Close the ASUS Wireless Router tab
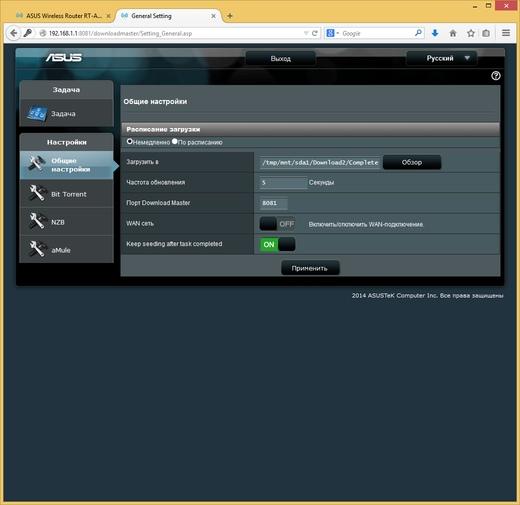 (x=108, y=16)
